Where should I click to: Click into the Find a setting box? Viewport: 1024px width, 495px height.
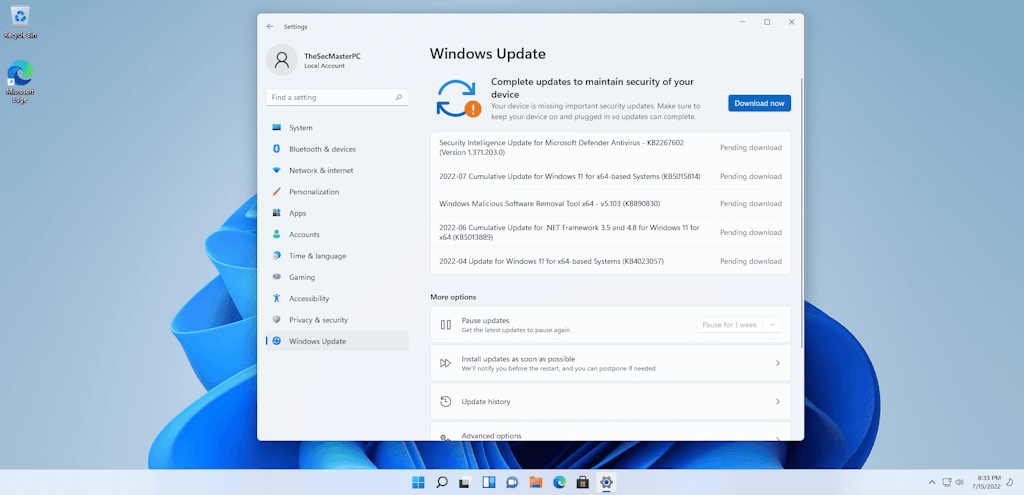[337, 97]
